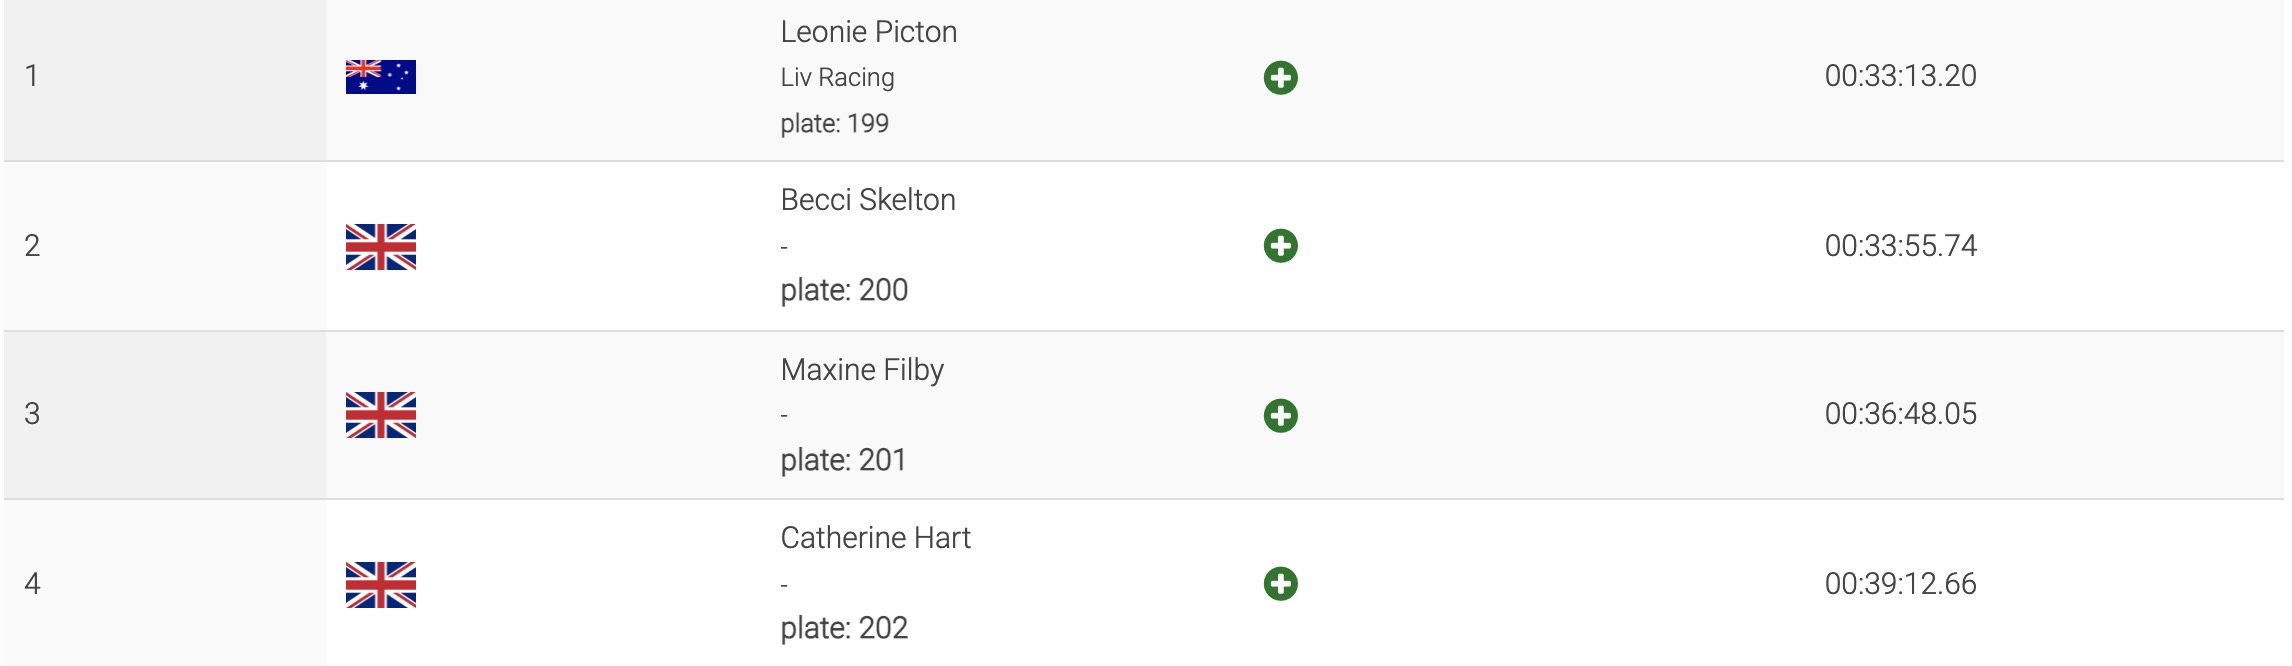Click Becci Skelton's UK flag
The image size is (2292, 666).
tap(380, 247)
